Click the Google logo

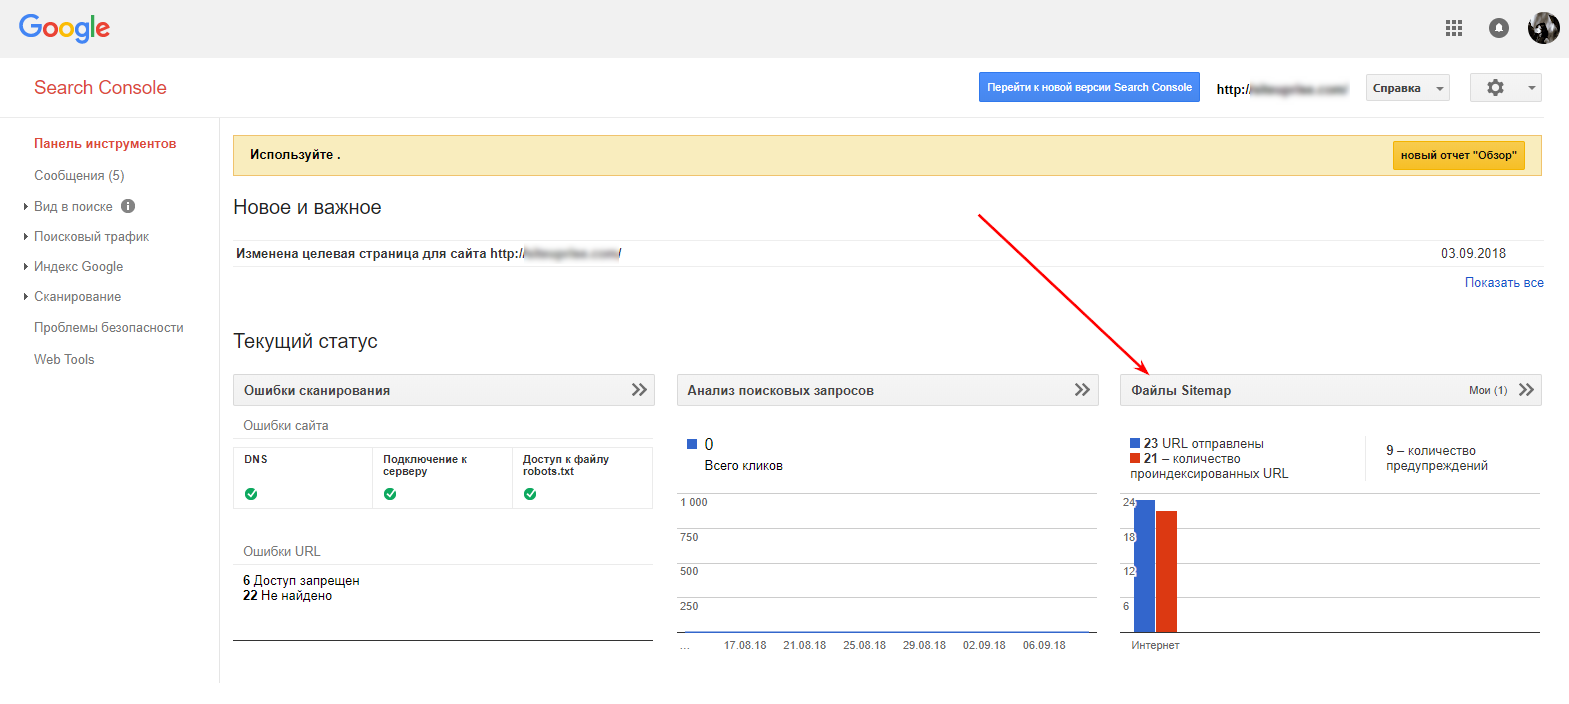[64, 28]
